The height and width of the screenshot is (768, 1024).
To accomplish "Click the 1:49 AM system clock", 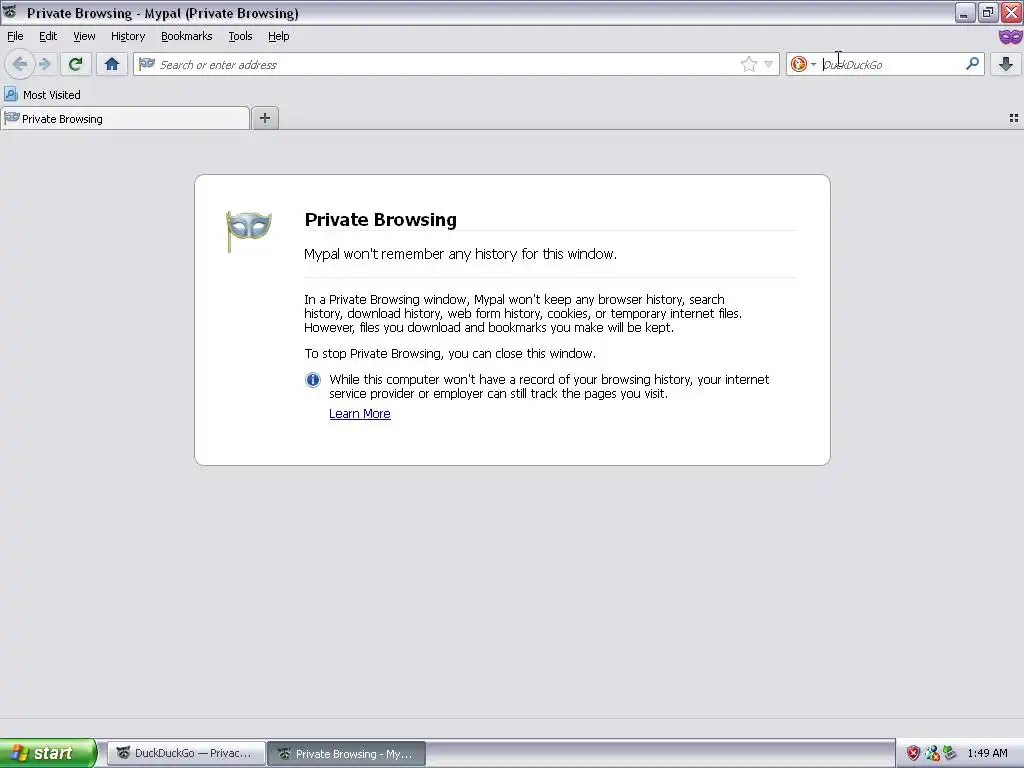I will coord(987,754).
